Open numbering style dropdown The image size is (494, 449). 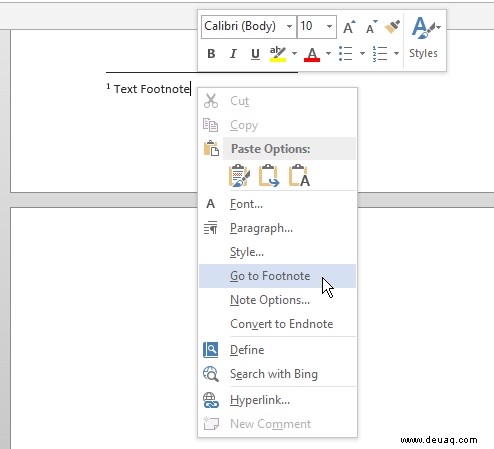click(x=396, y=53)
